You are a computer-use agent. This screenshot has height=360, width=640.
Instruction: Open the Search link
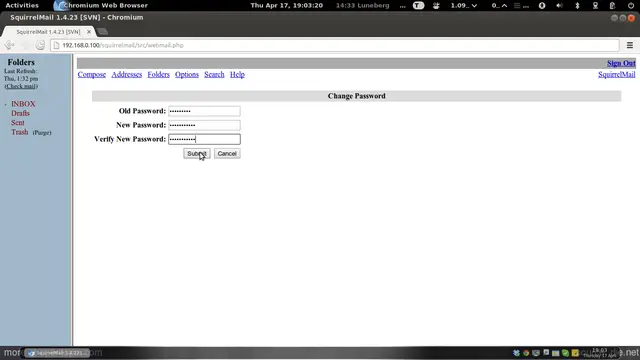214,74
